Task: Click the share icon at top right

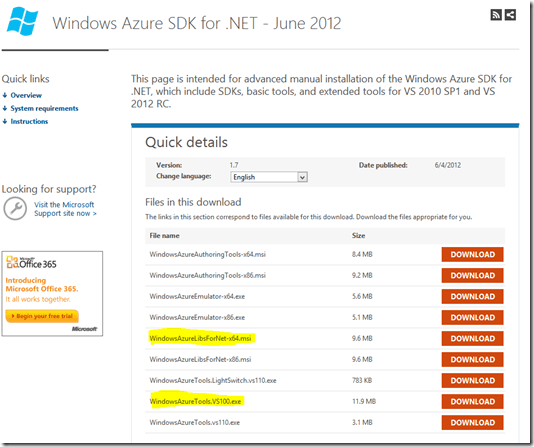Action: 510,15
